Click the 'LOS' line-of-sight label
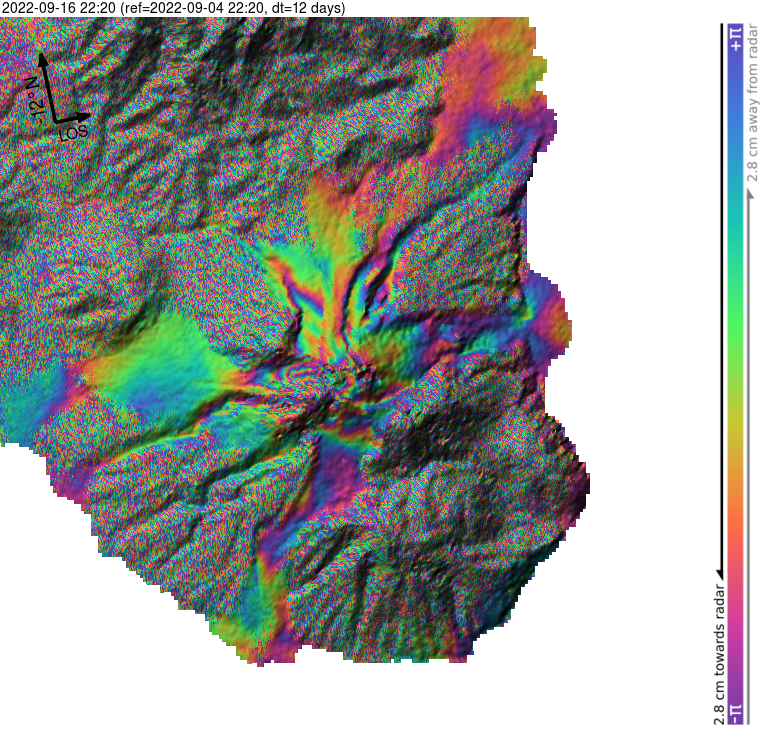This screenshot has height=733, width=761. [x=73, y=133]
